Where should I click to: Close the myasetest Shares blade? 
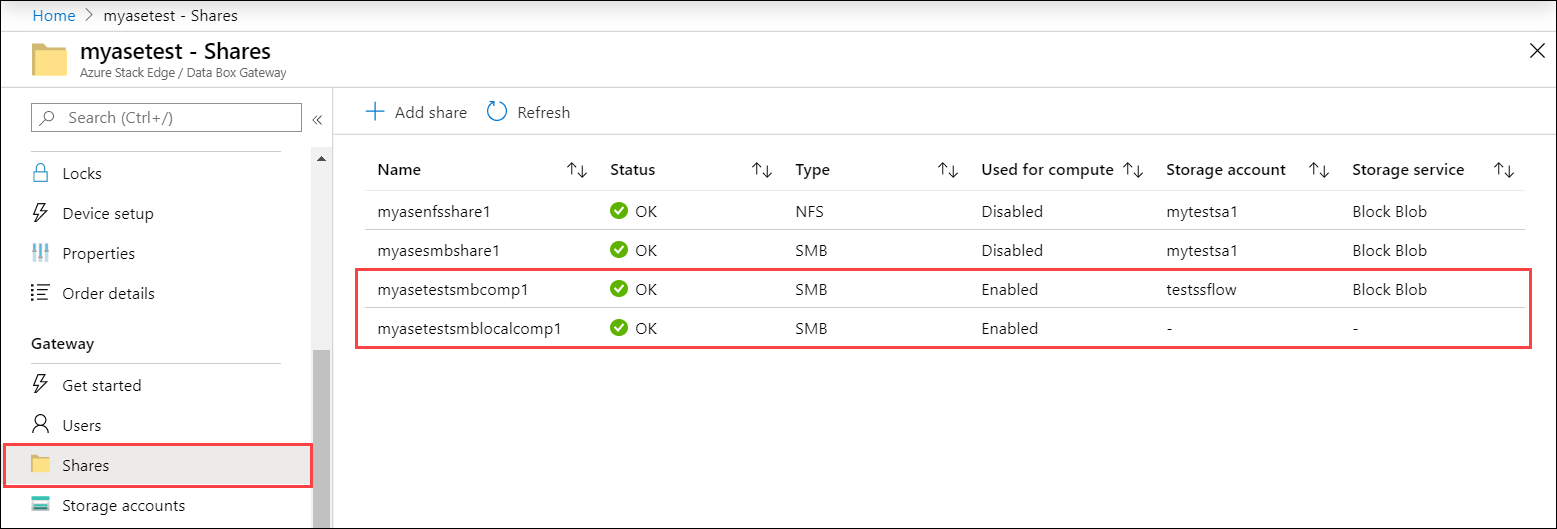coord(1537,51)
